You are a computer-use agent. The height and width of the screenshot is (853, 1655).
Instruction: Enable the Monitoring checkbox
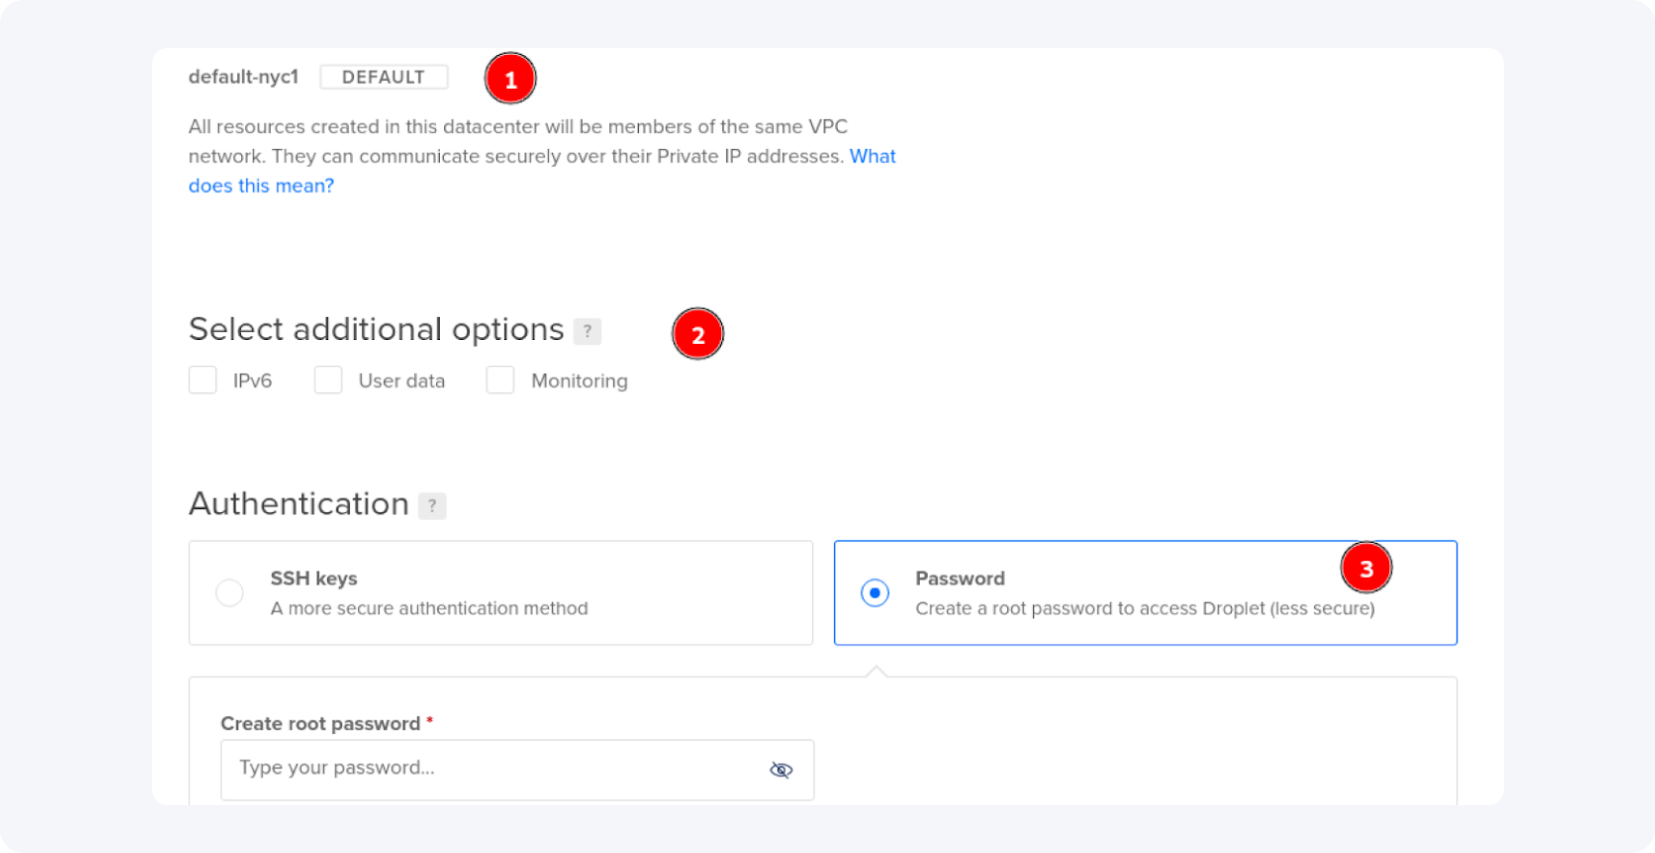[x=500, y=381]
